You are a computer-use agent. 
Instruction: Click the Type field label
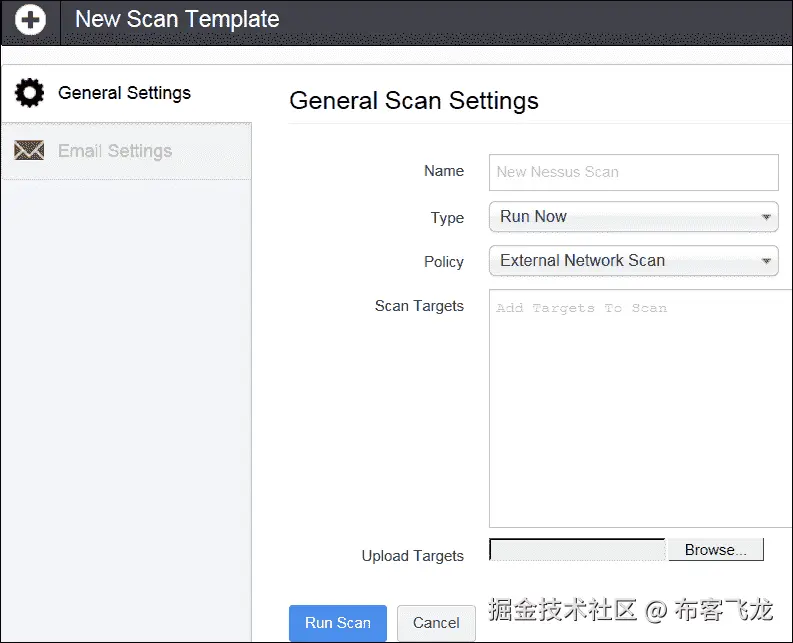click(447, 218)
